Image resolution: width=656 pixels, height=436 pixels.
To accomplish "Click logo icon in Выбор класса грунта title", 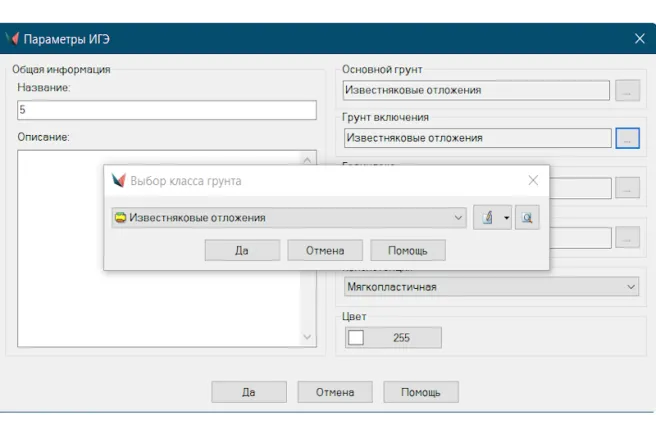I will pos(119,181).
